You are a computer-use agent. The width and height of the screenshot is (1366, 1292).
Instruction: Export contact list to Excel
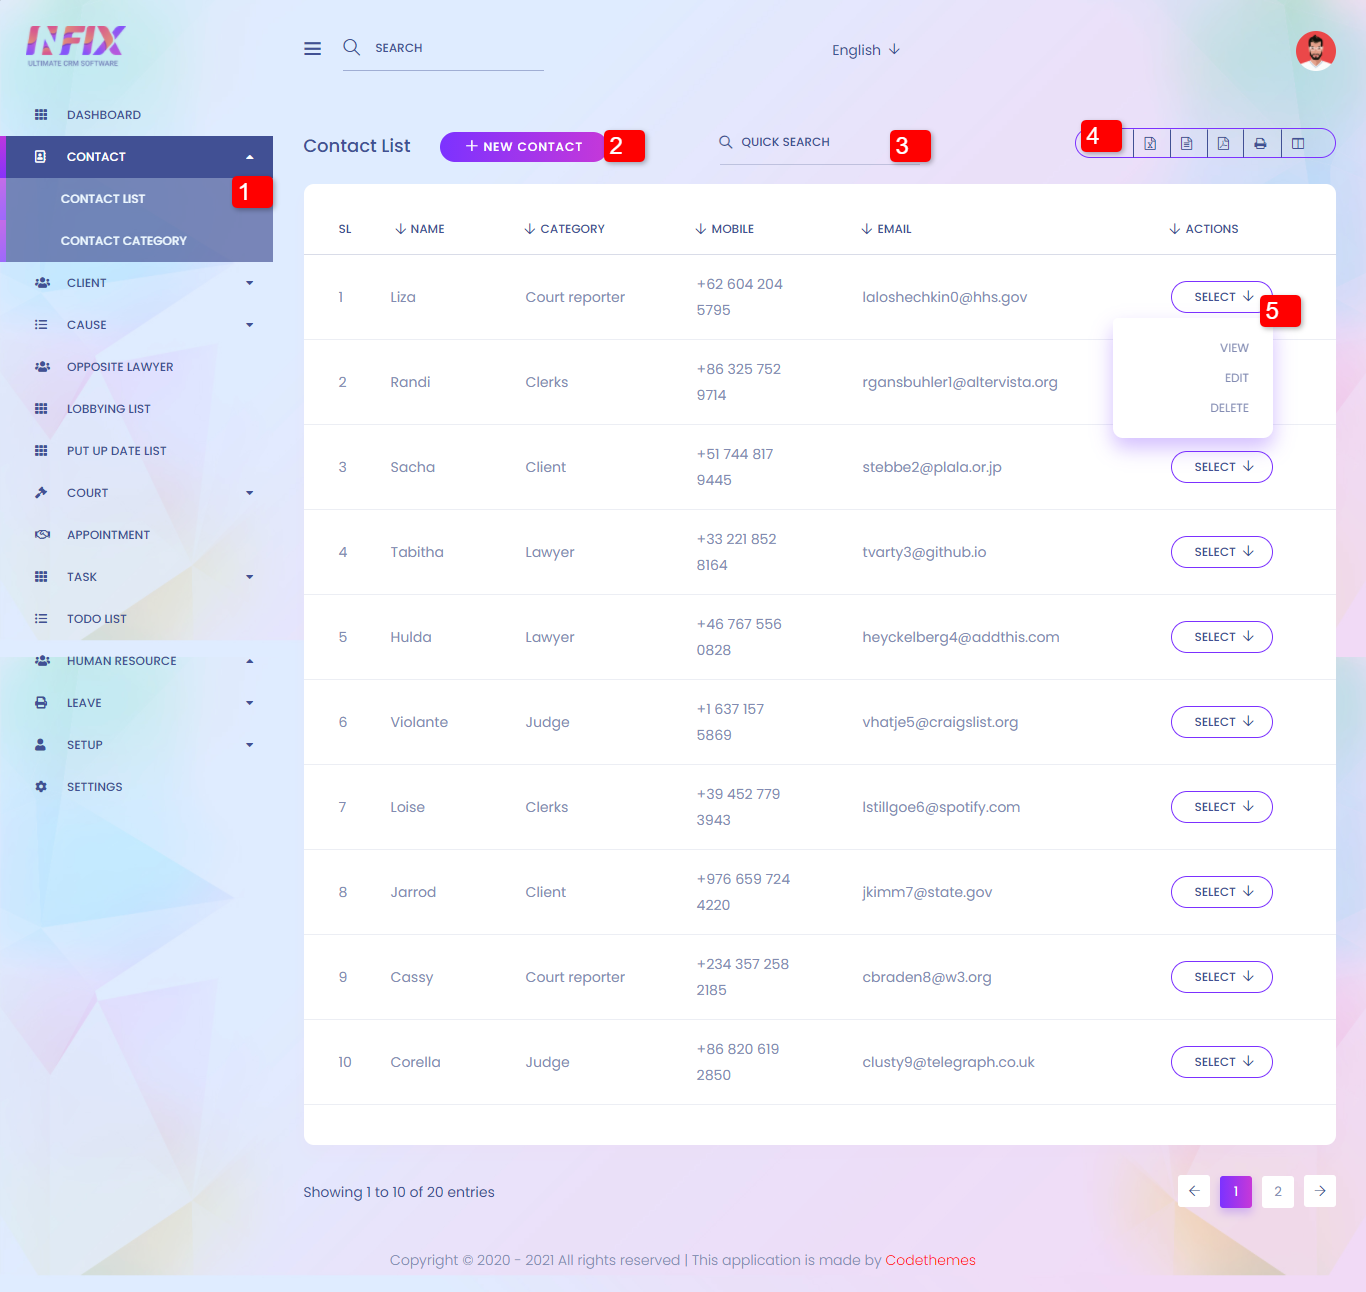[x=1150, y=144]
